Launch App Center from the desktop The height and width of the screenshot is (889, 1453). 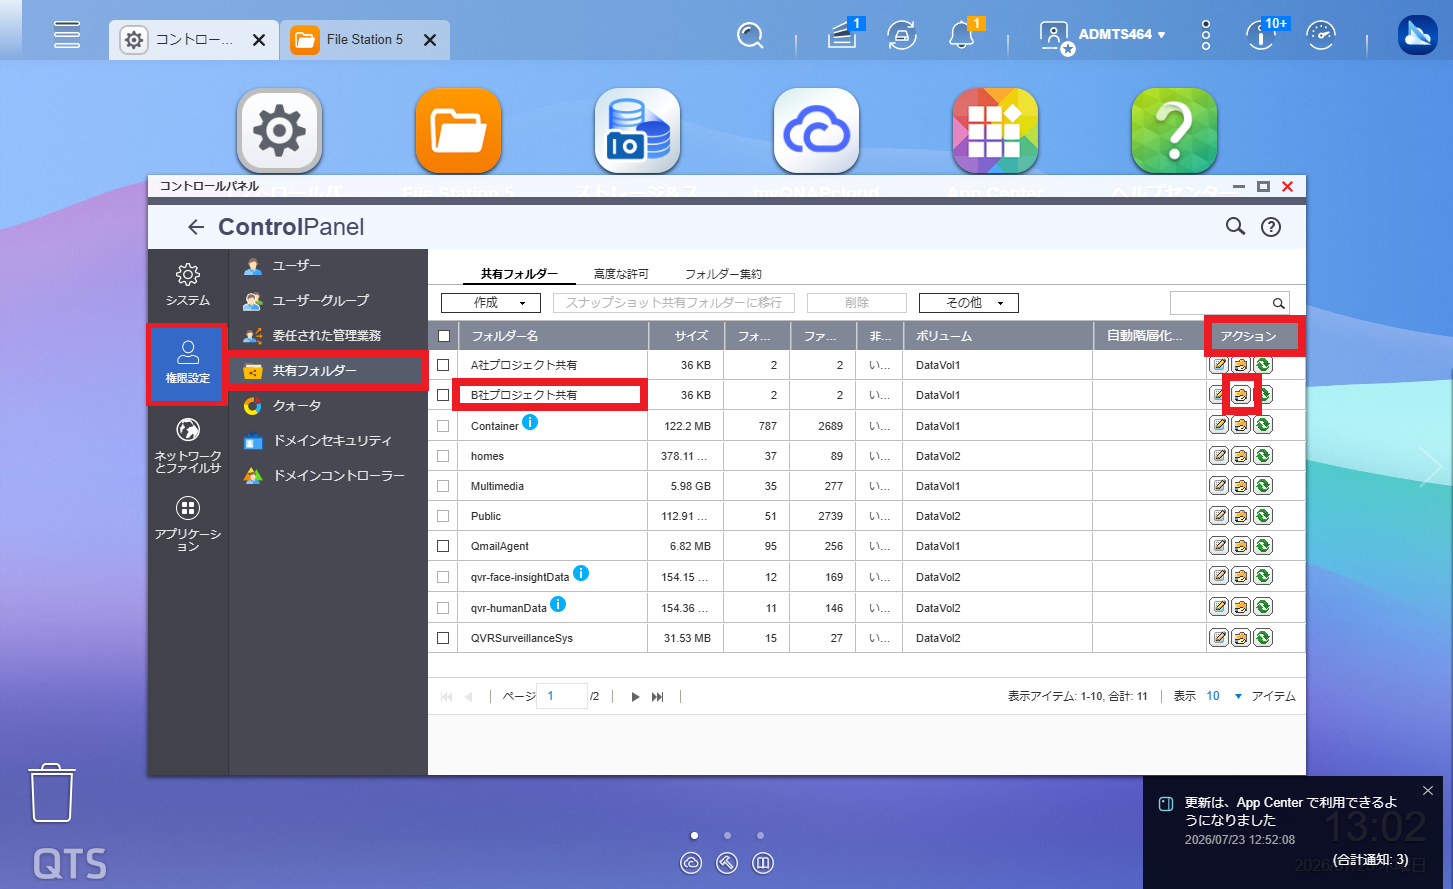(x=995, y=131)
